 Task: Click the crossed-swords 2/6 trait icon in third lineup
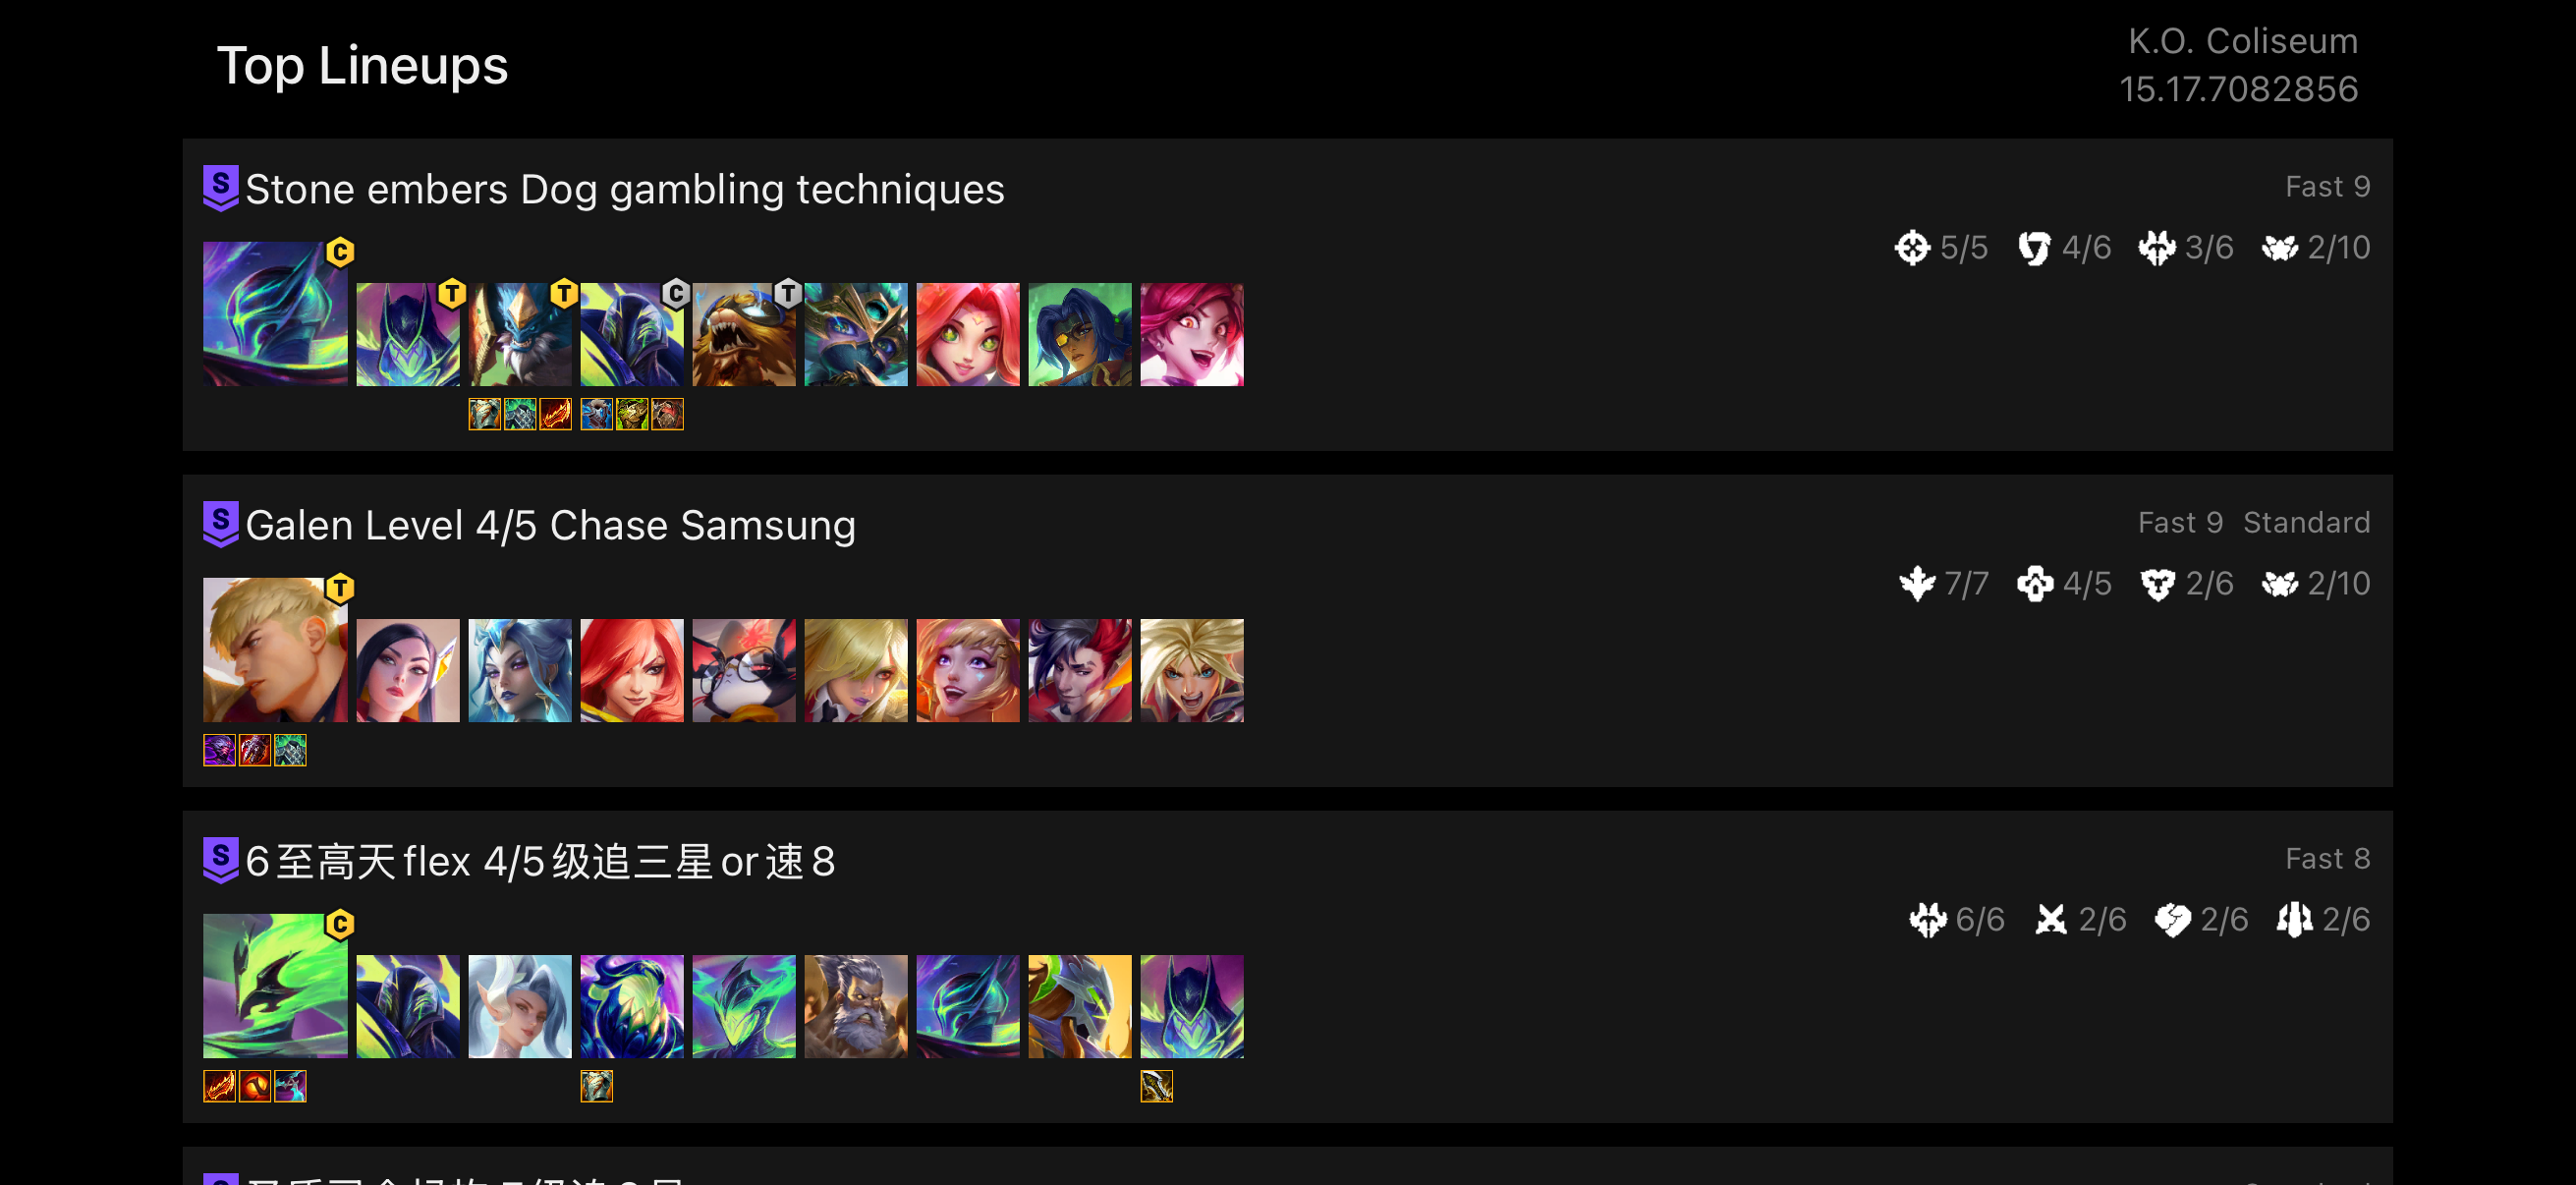click(2052, 920)
